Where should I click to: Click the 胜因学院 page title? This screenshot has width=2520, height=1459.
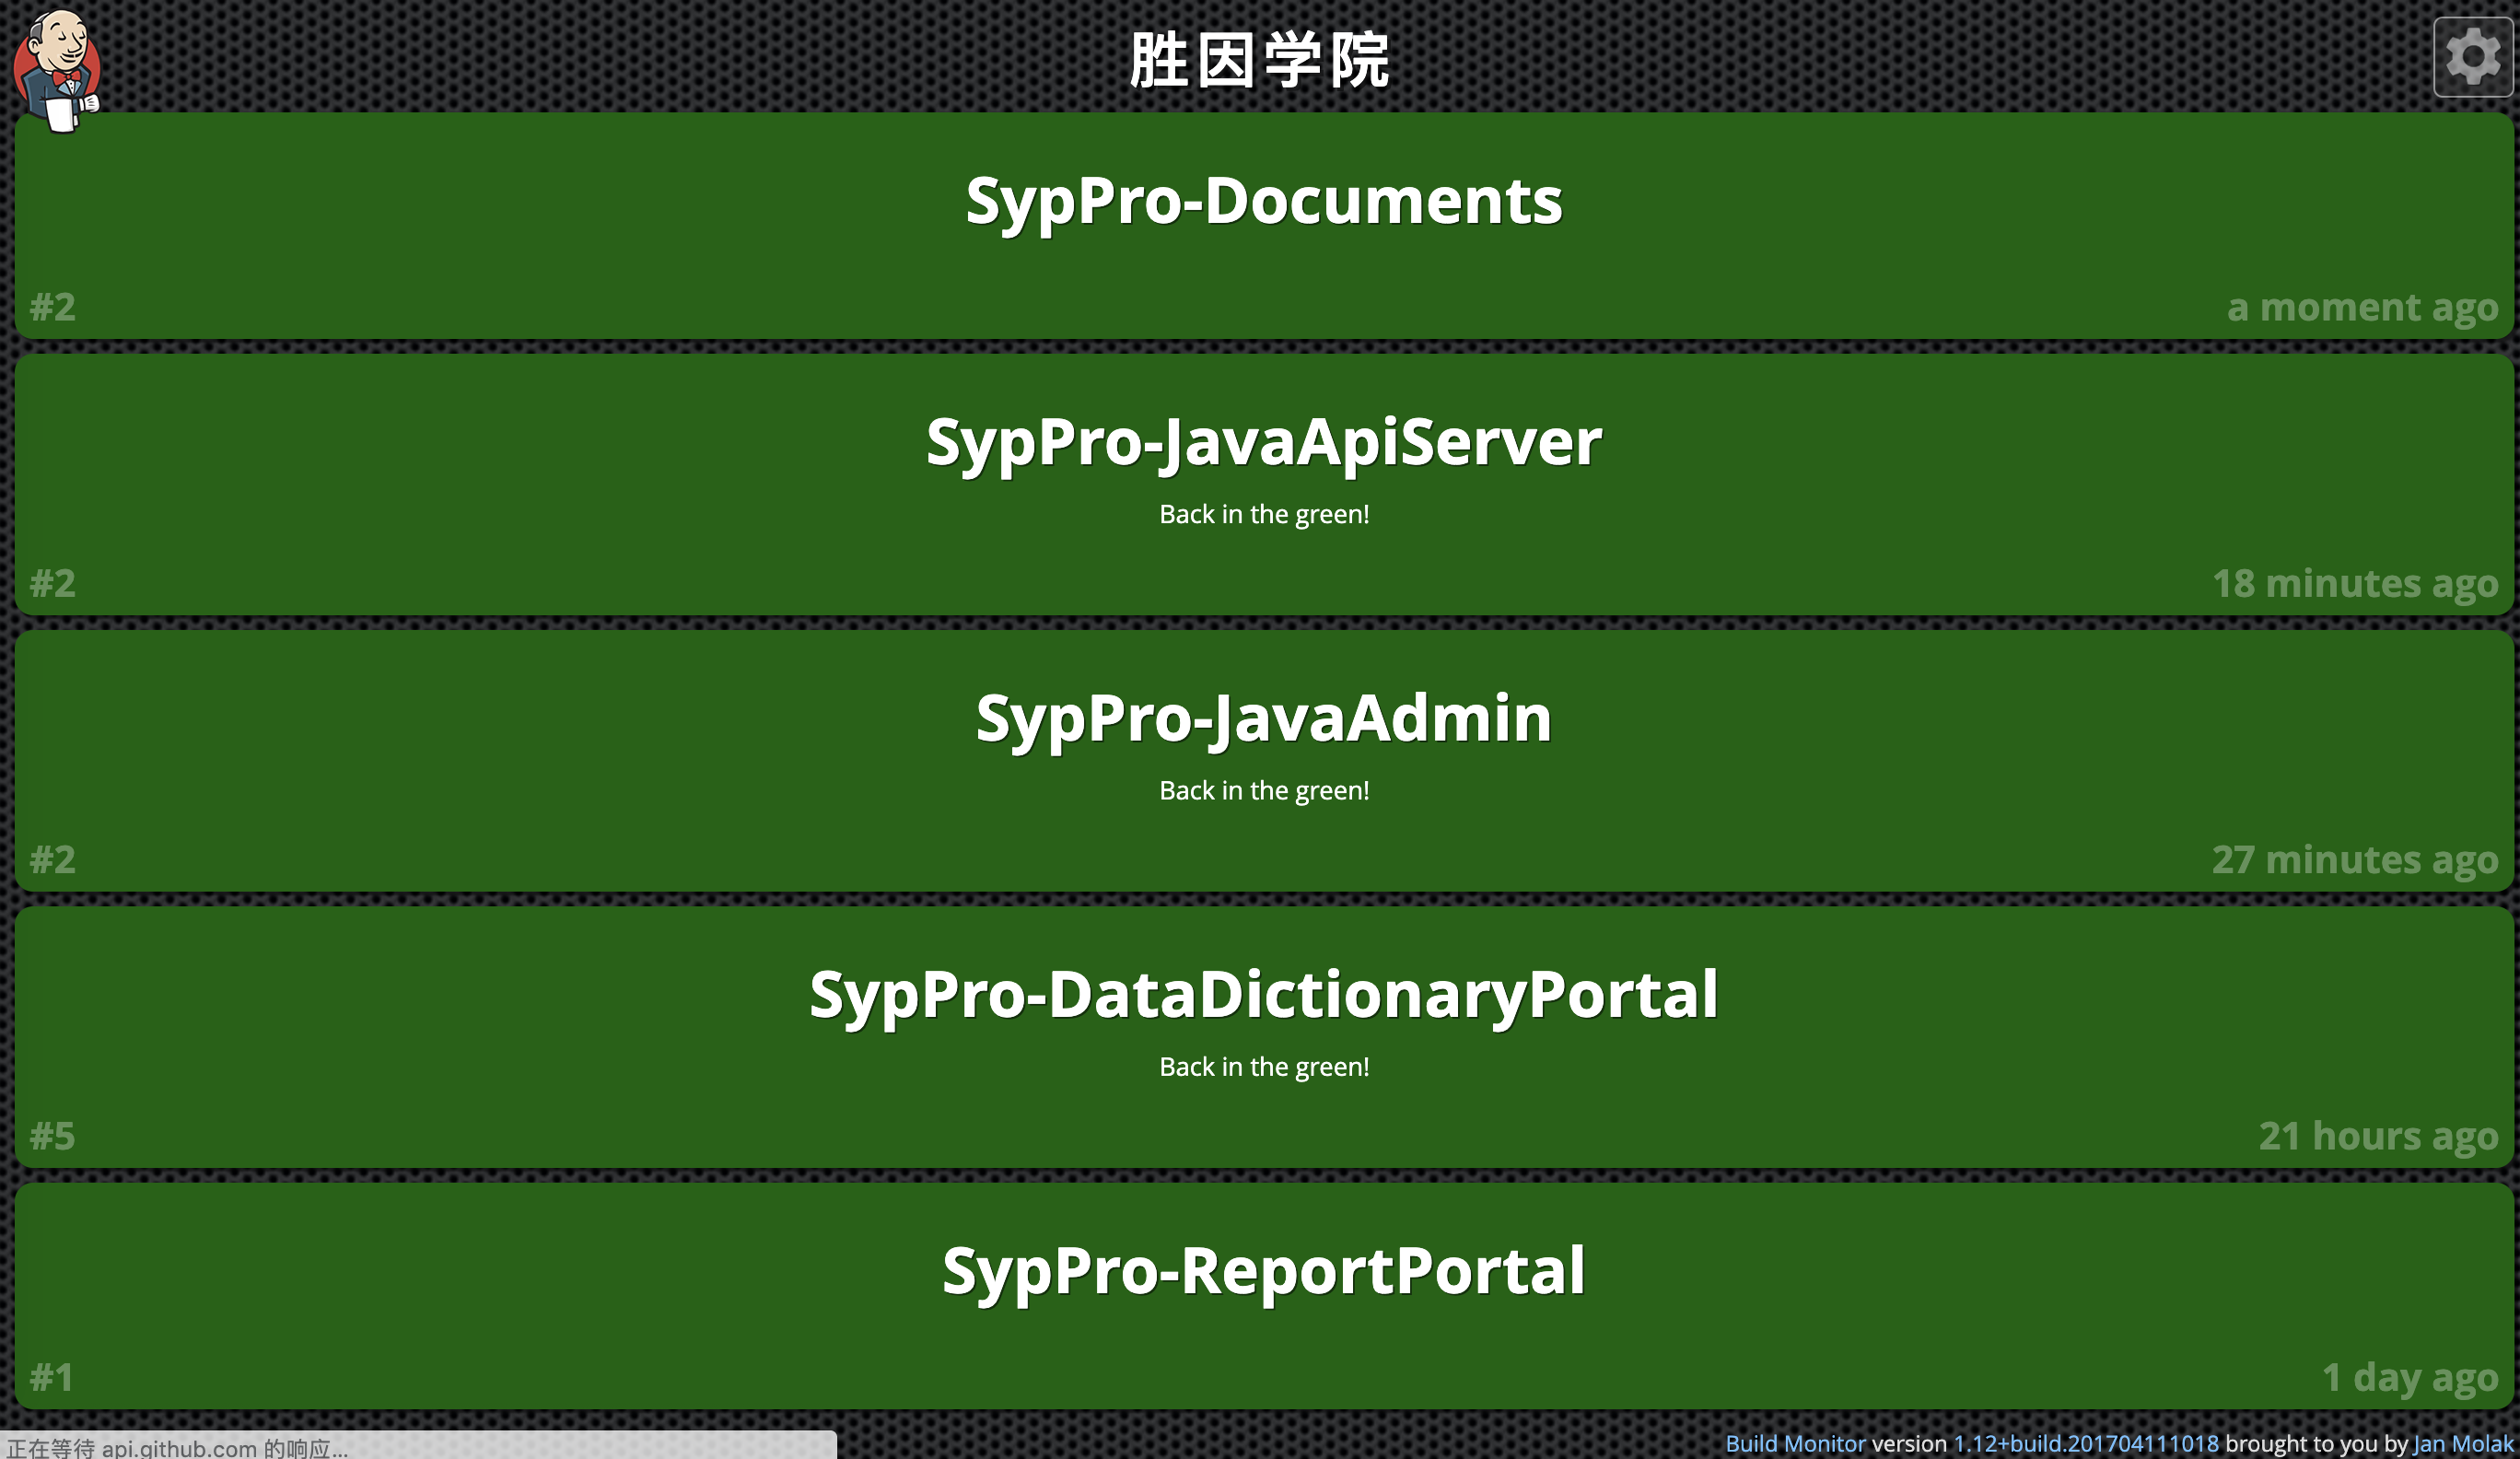pyautogui.click(x=1260, y=60)
